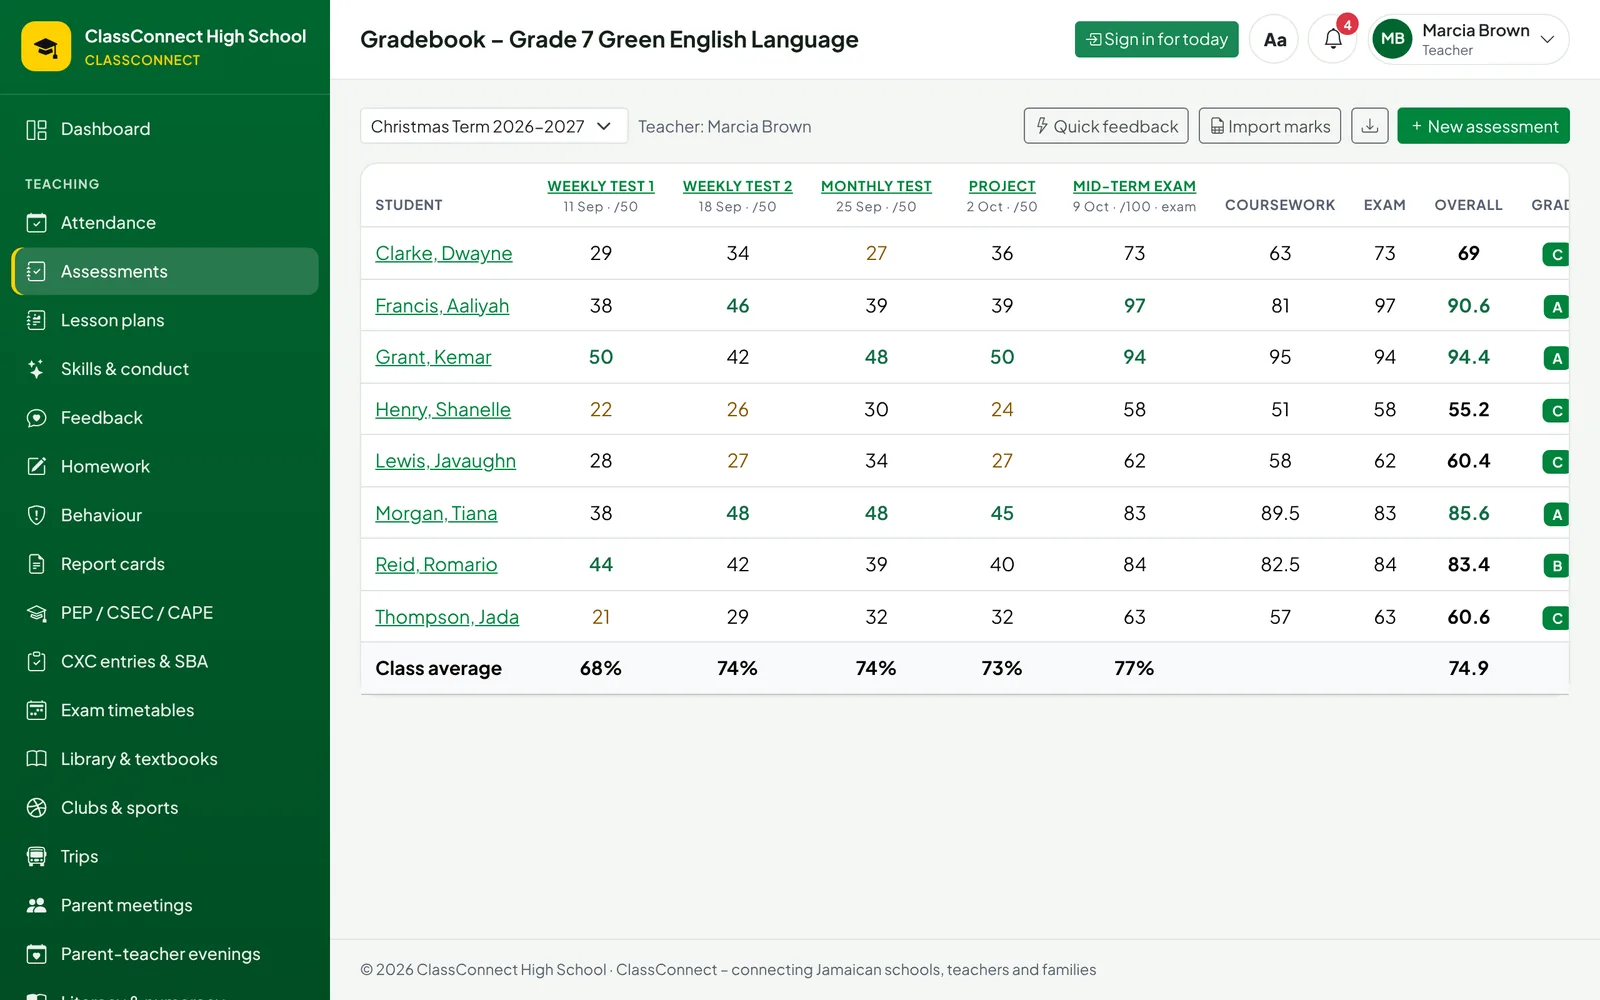The image size is (1600, 1000).
Task: Open the Aa text size control
Action: pos(1274,39)
